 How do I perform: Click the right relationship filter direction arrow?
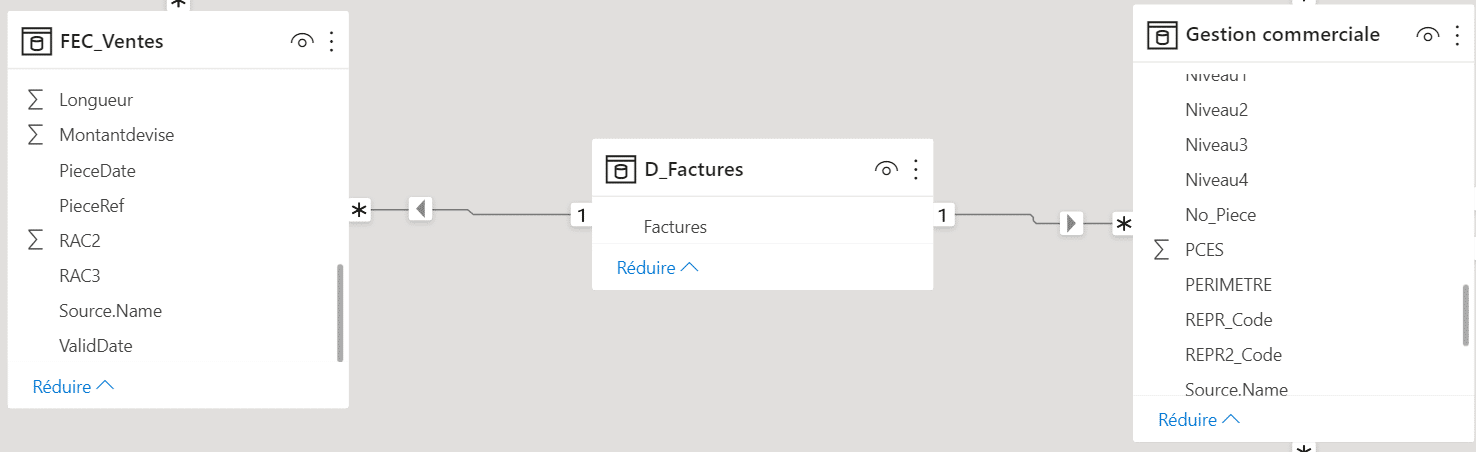(1071, 223)
